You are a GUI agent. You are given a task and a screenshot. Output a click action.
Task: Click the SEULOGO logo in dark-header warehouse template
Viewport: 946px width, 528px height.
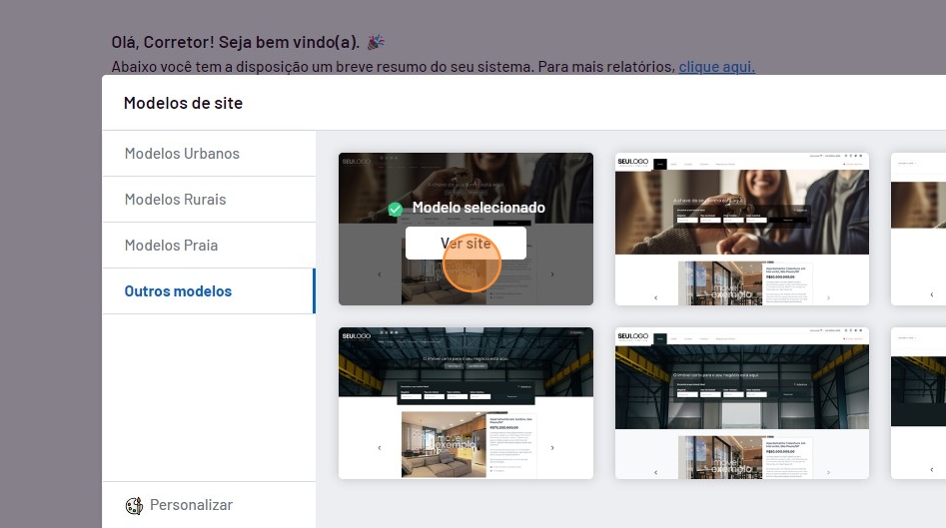356,337
